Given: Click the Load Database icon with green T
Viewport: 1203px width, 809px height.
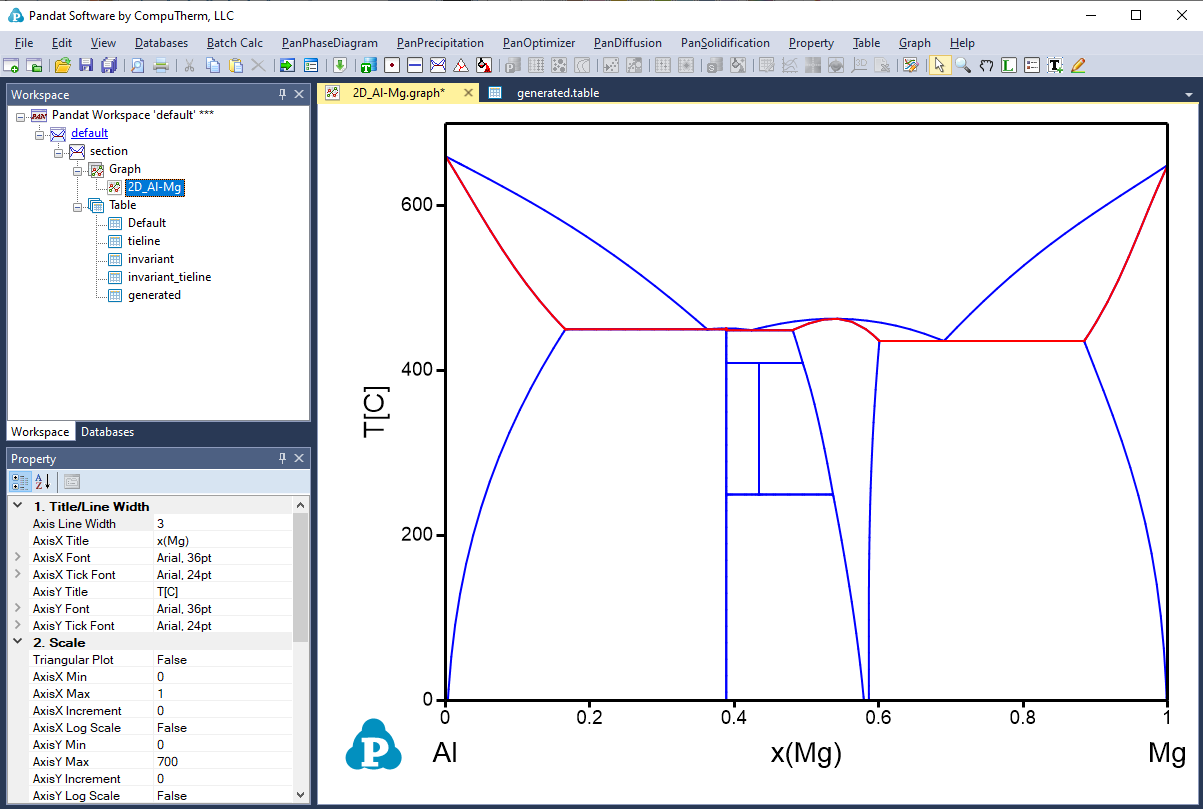Looking at the screenshot, I should tap(367, 65).
